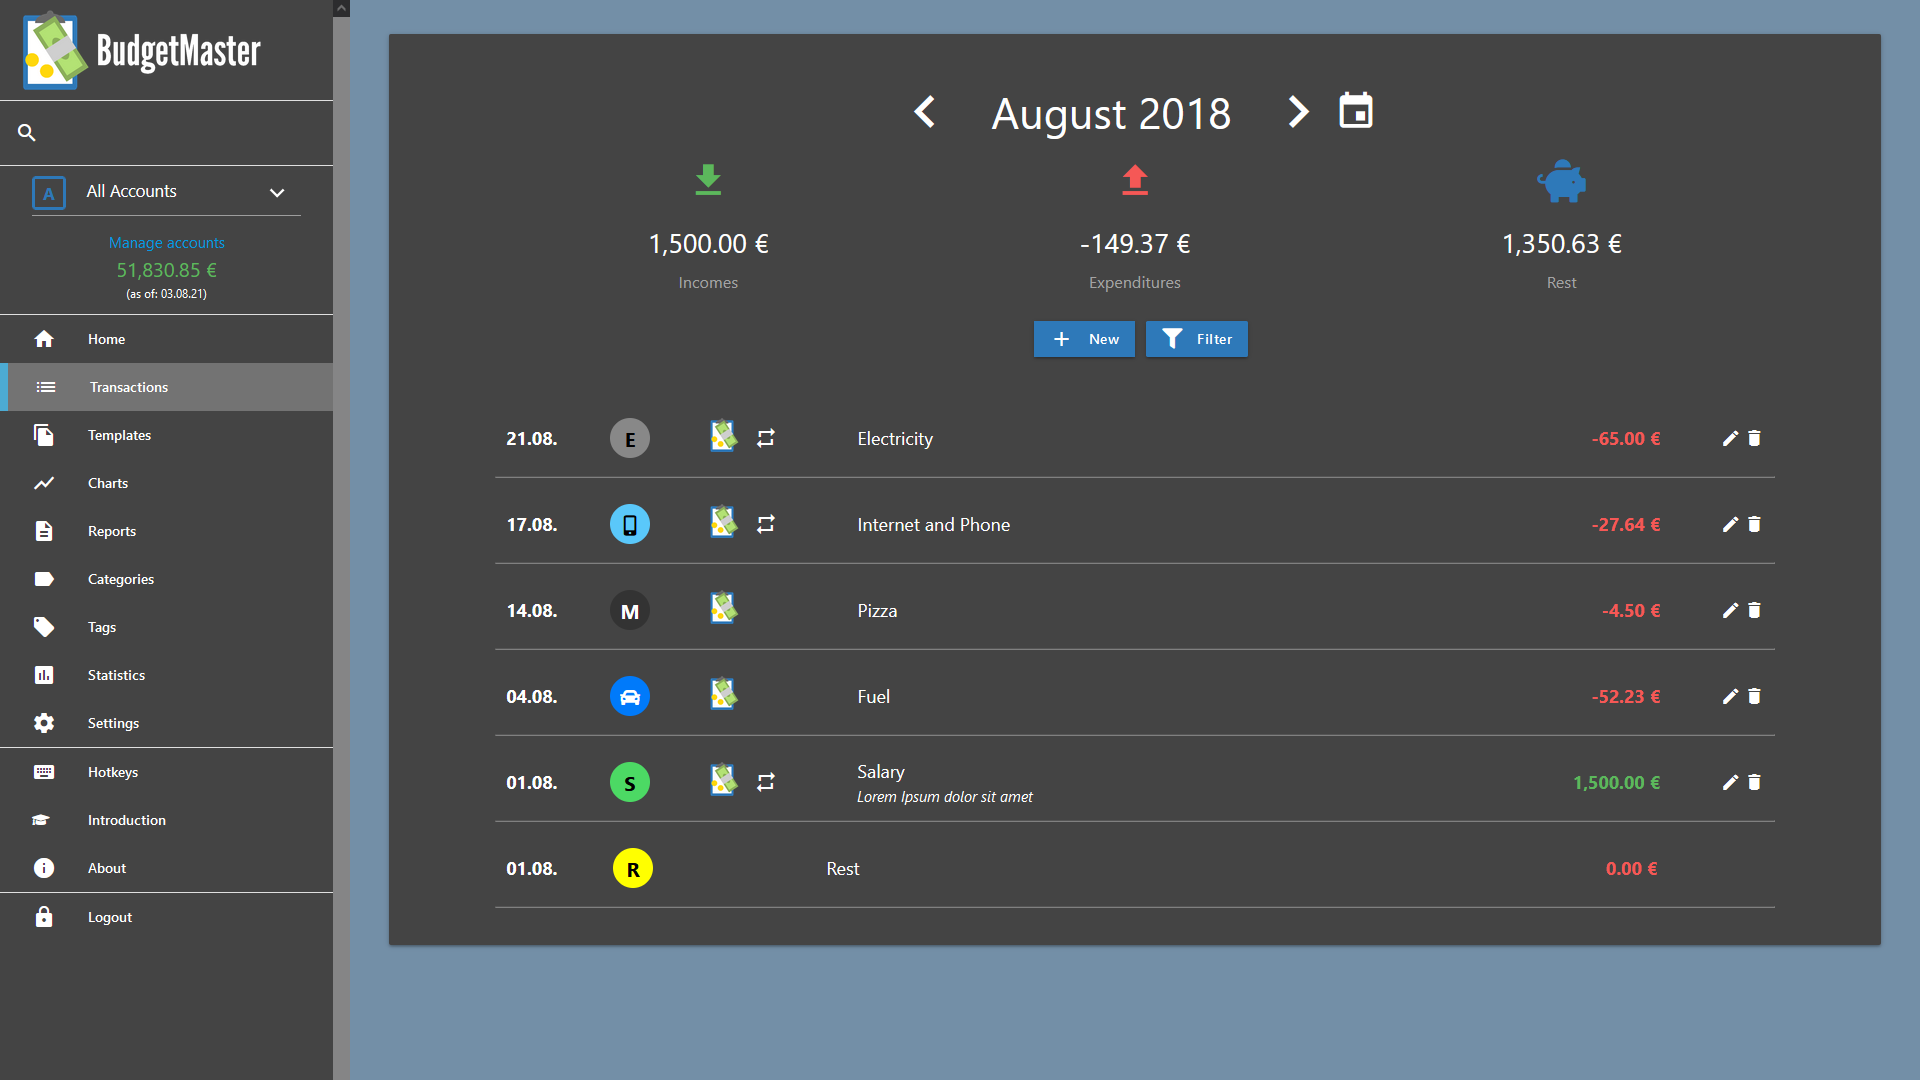
Task: Click account icon on Fuel row
Action: click(x=723, y=694)
